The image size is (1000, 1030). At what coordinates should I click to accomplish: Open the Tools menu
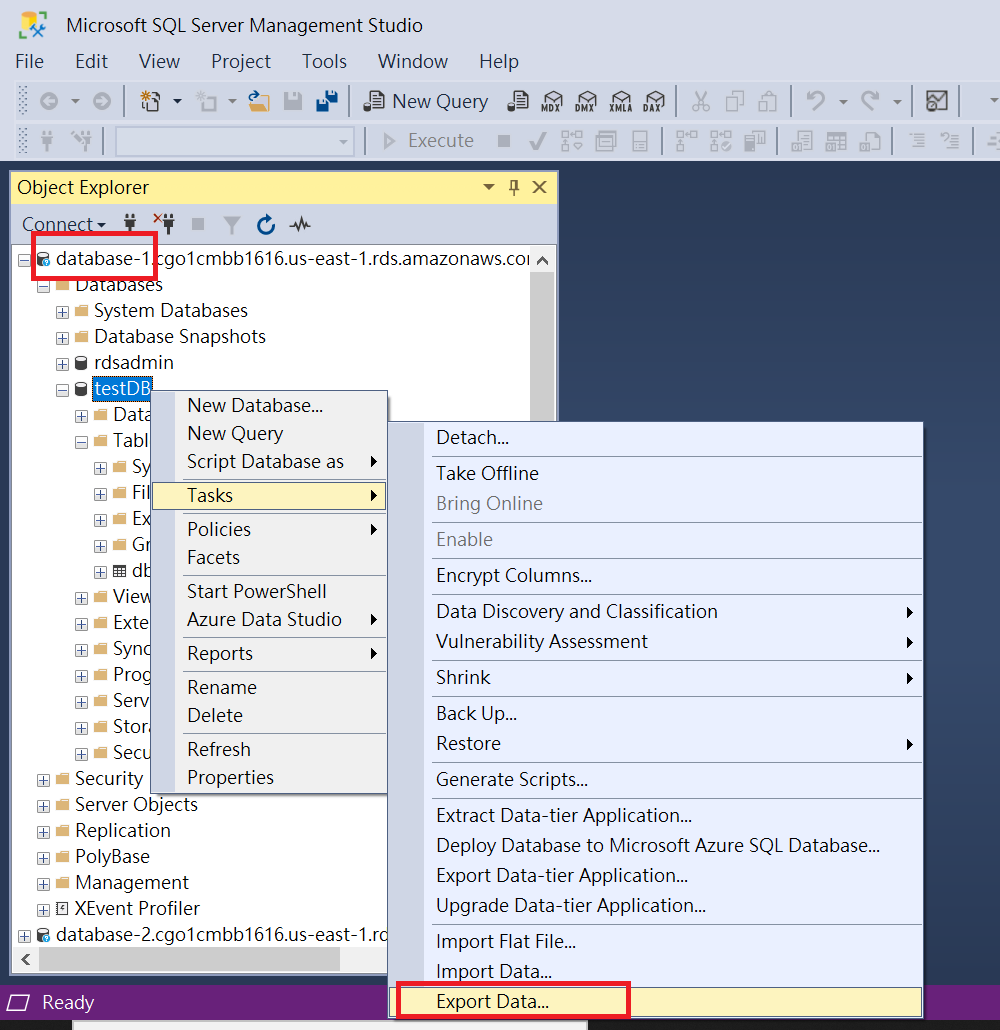coord(324,62)
